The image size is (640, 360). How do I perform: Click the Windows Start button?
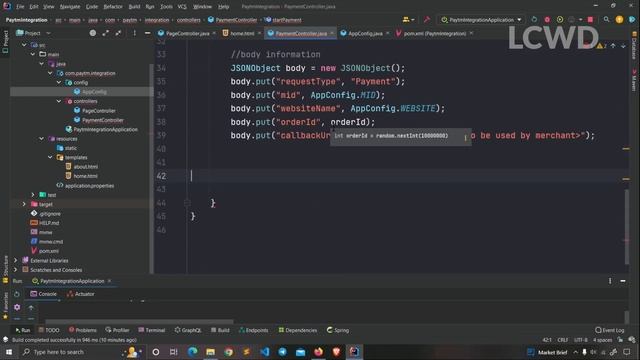(x=9, y=352)
